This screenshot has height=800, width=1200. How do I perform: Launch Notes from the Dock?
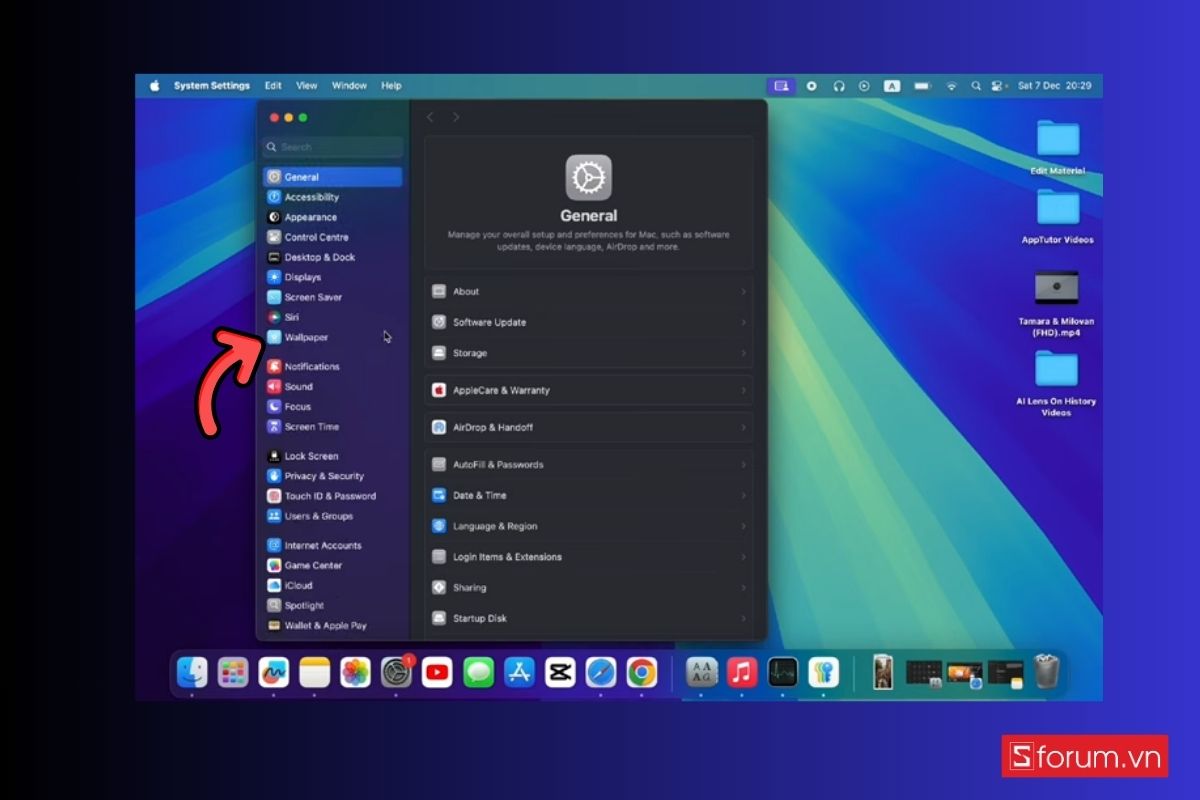[314, 672]
